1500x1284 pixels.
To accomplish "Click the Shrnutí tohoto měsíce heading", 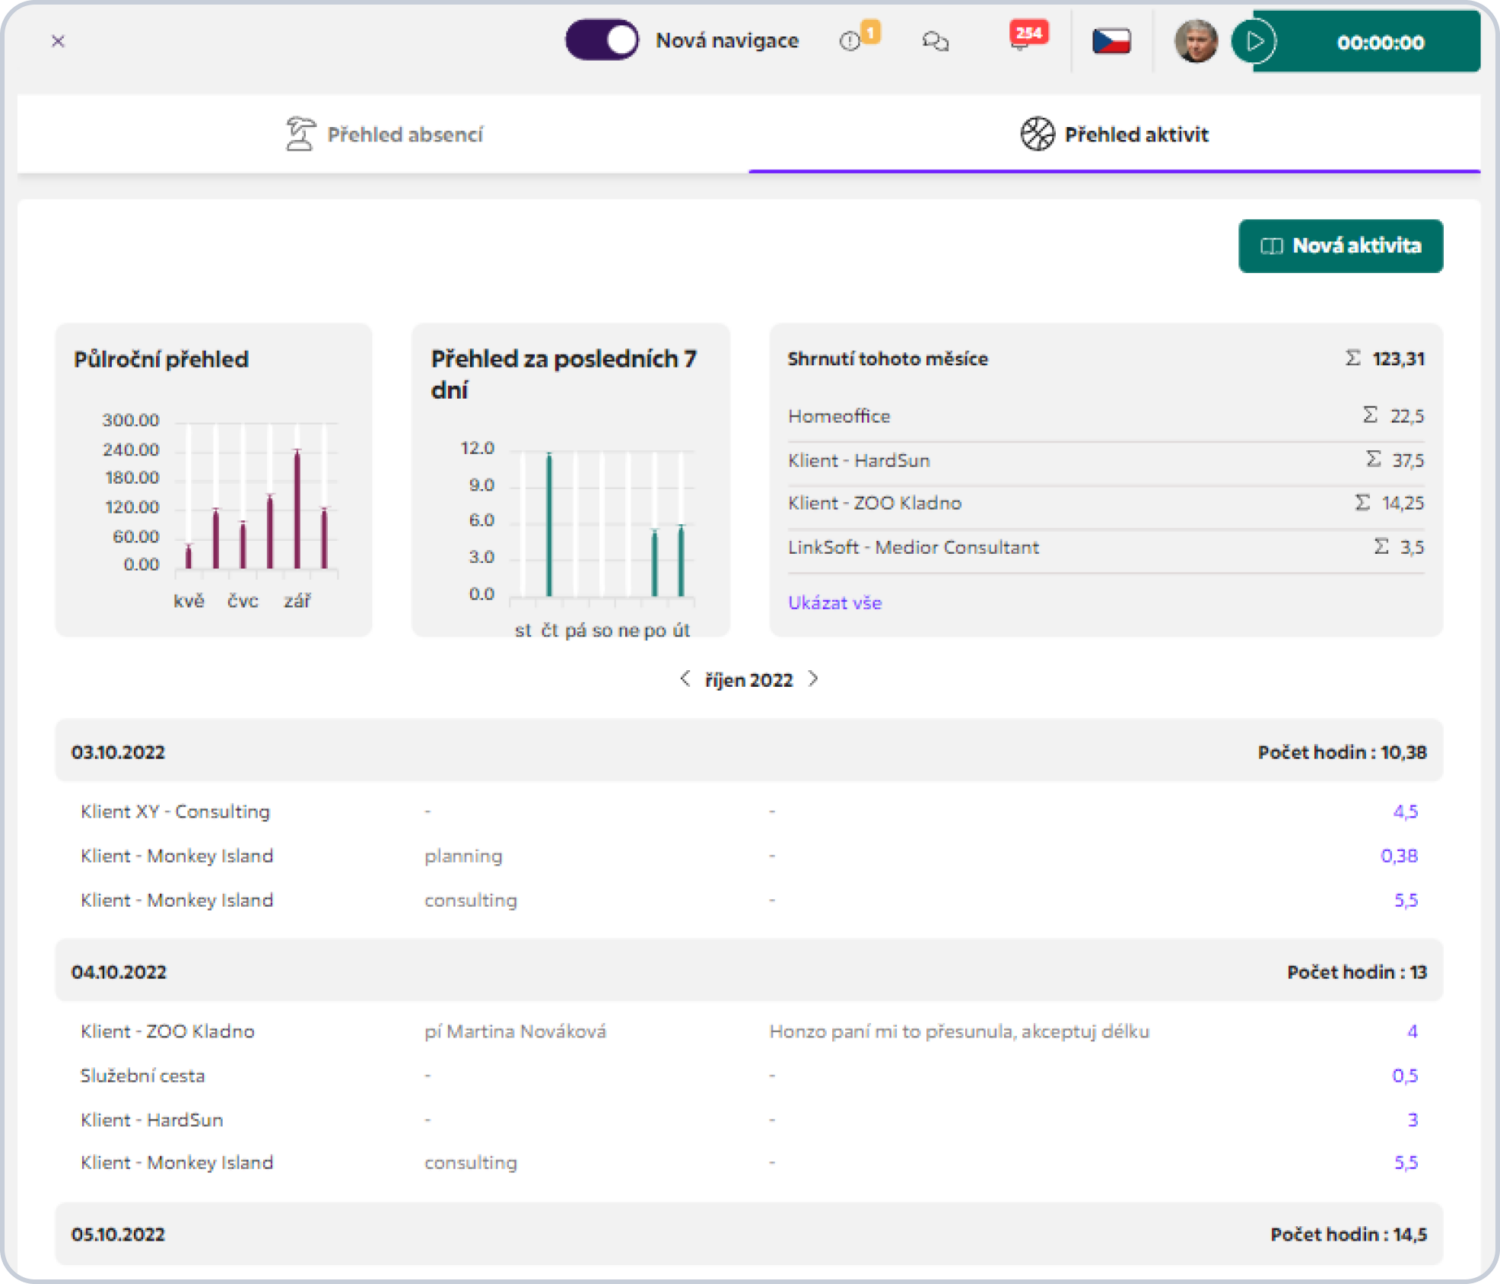I will click(x=887, y=359).
